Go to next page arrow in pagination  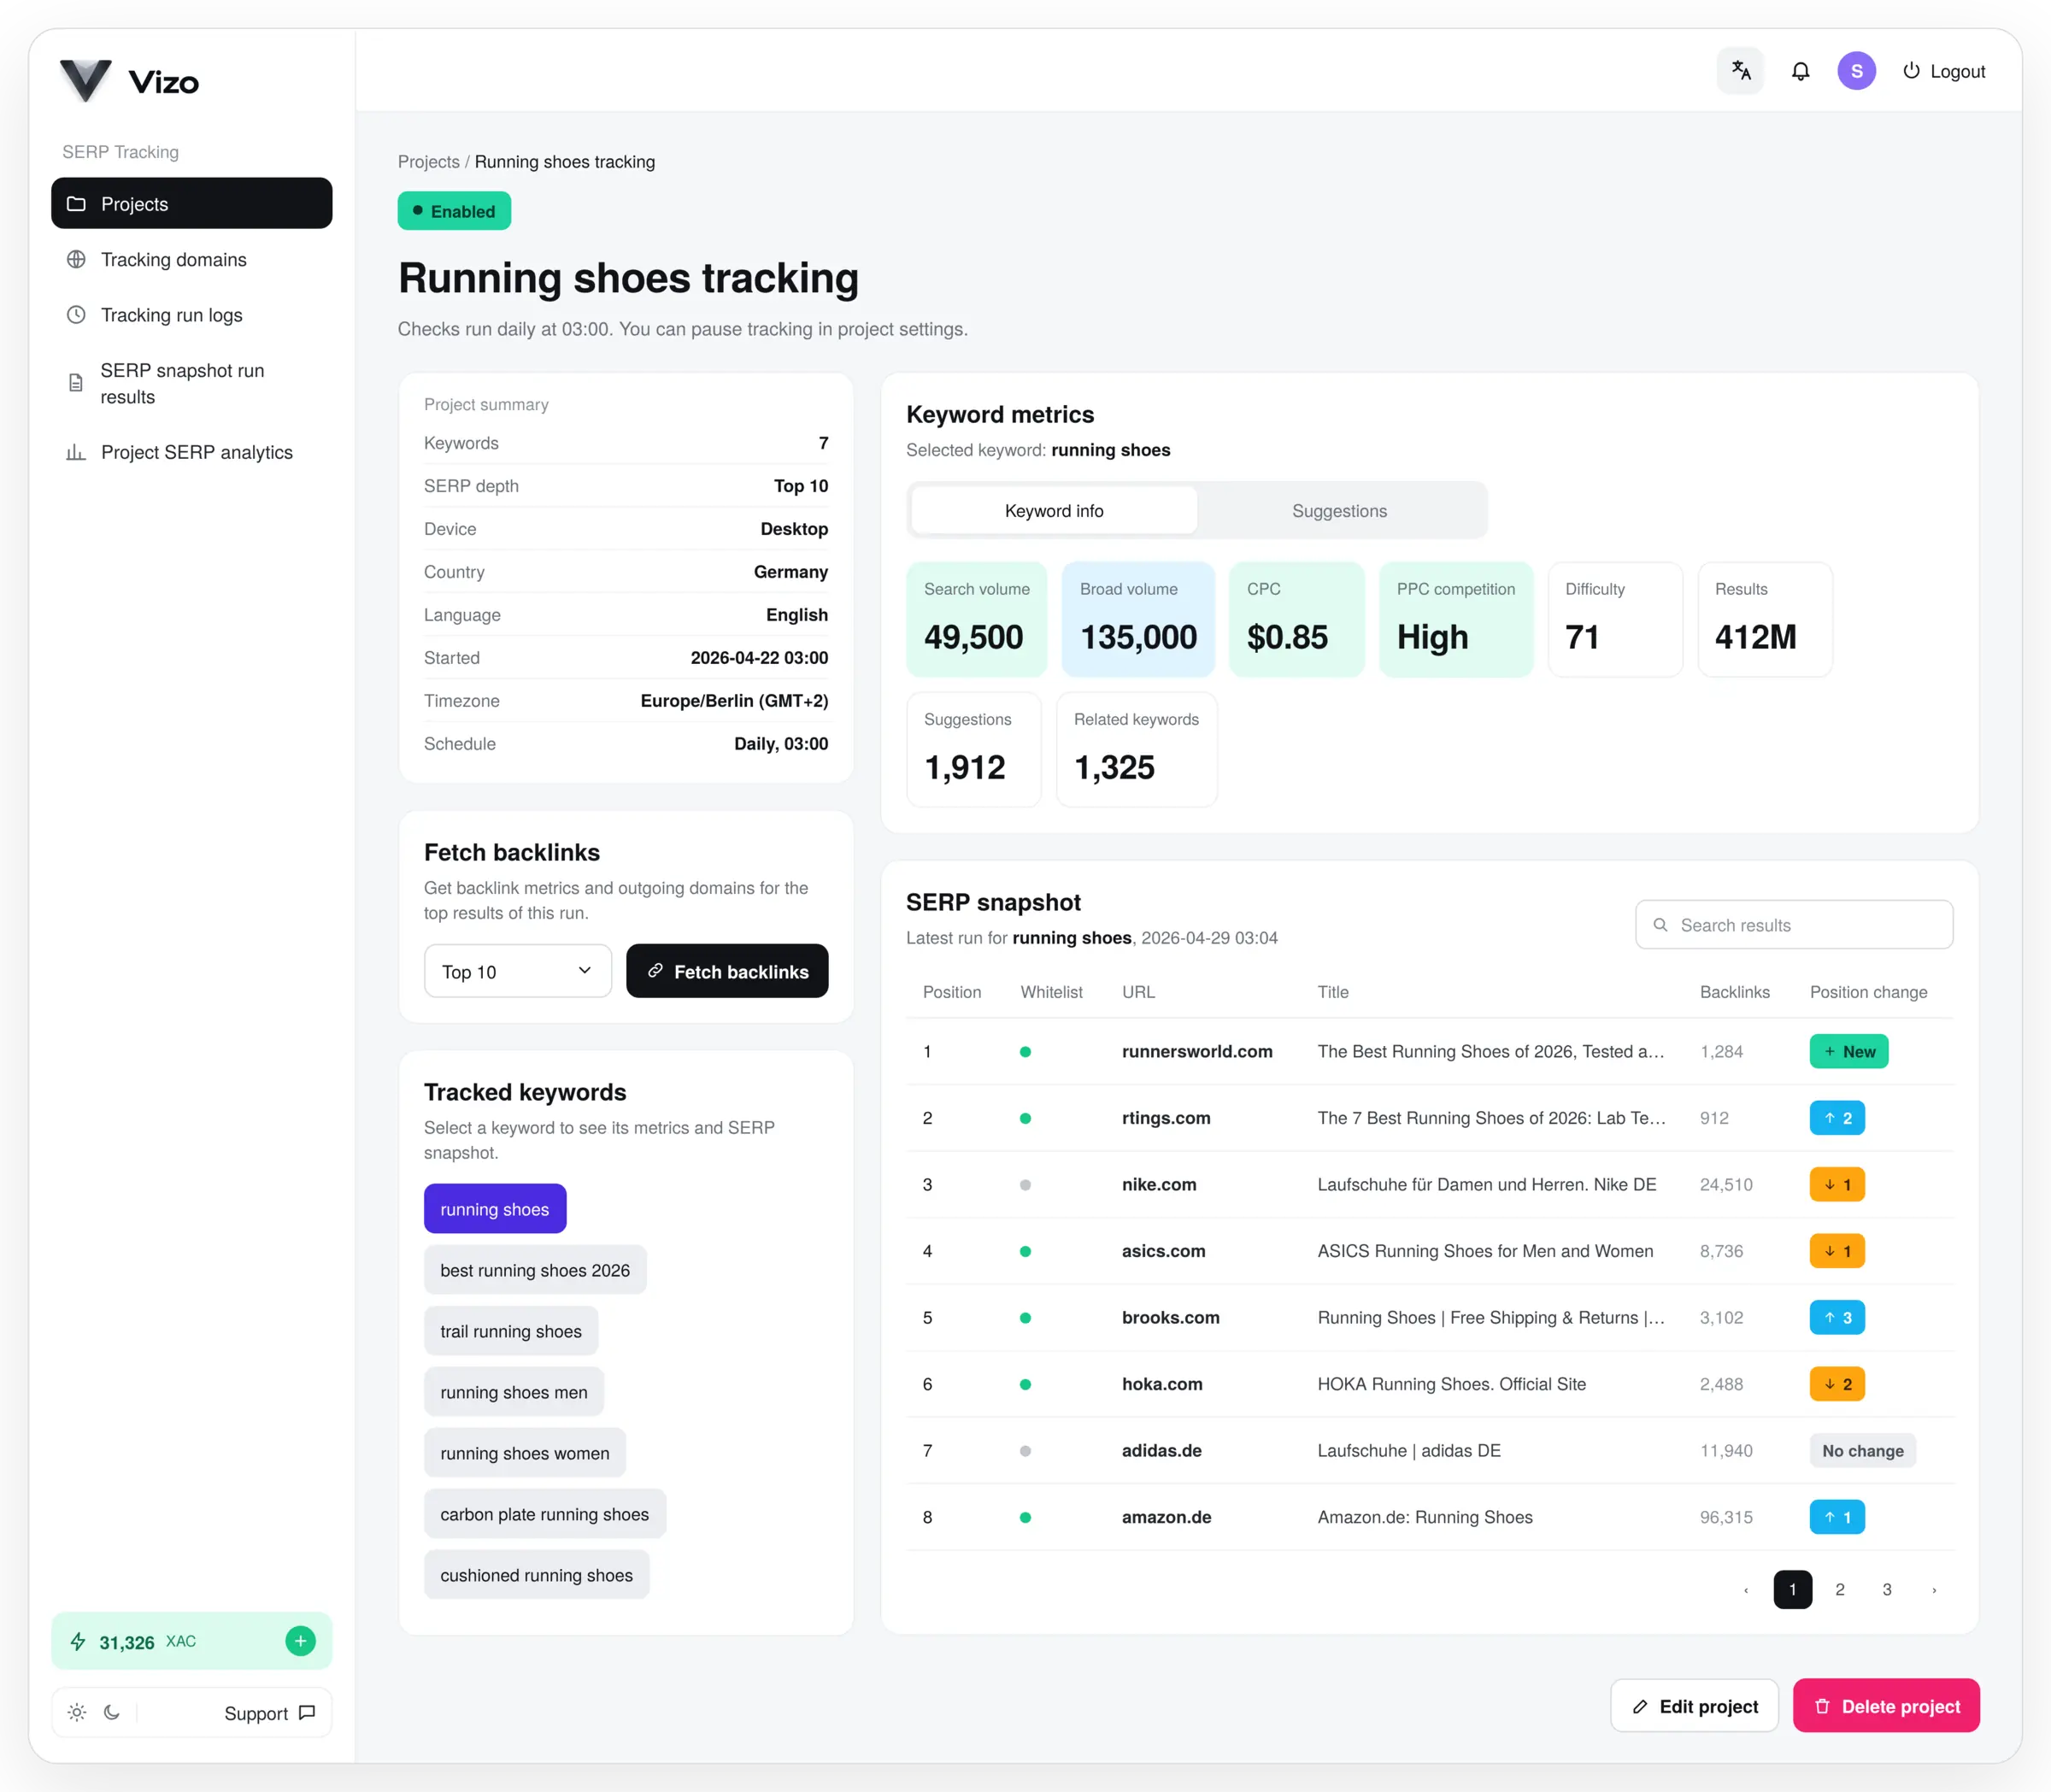click(x=1934, y=1590)
